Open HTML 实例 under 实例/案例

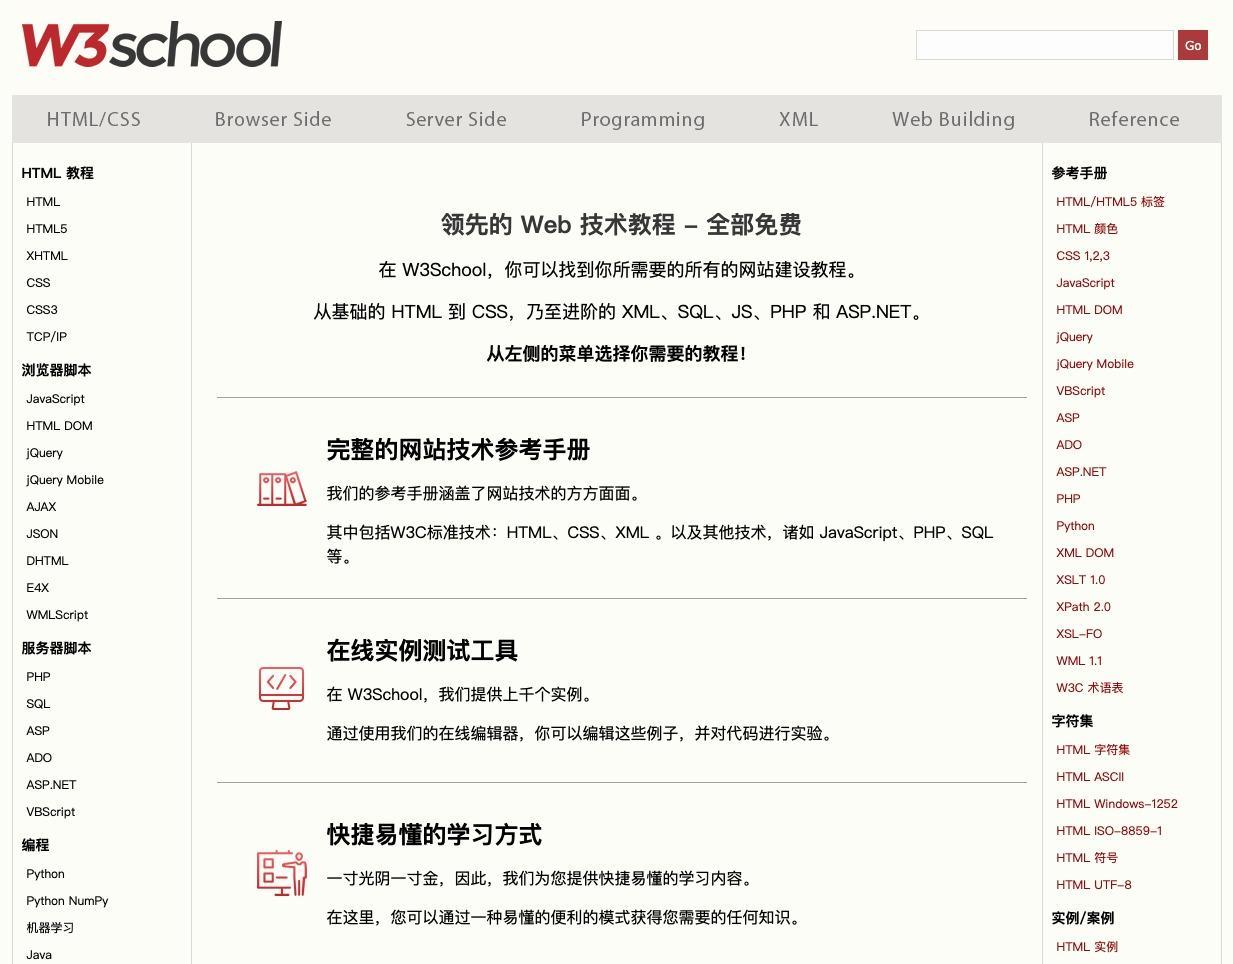click(x=1086, y=946)
